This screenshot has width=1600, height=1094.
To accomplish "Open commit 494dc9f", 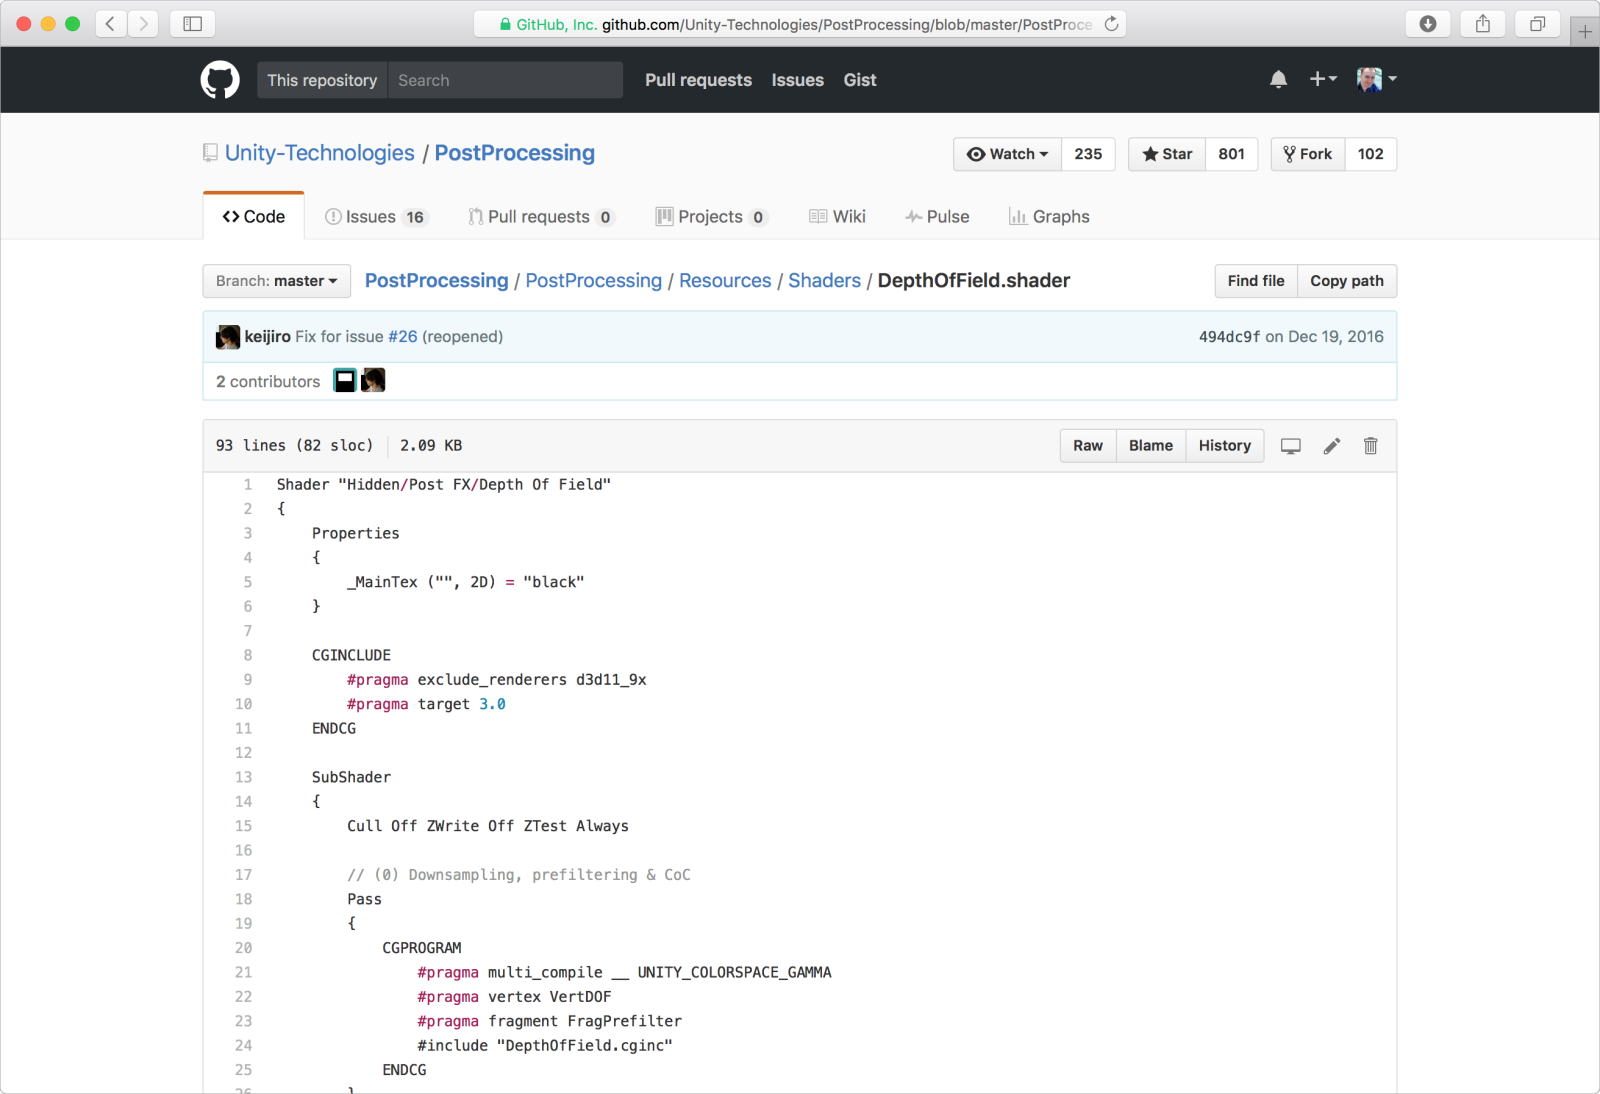I will (1230, 337).
